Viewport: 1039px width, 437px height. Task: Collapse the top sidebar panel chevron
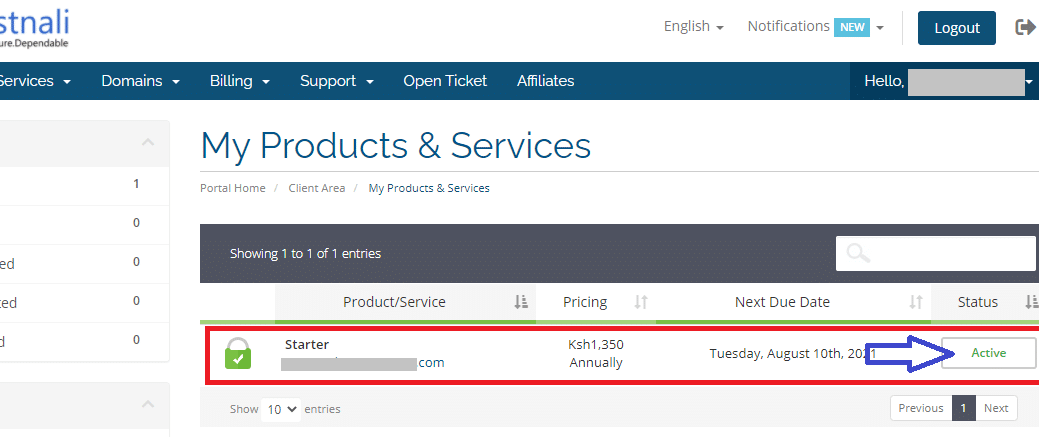[x=148, y=143]
